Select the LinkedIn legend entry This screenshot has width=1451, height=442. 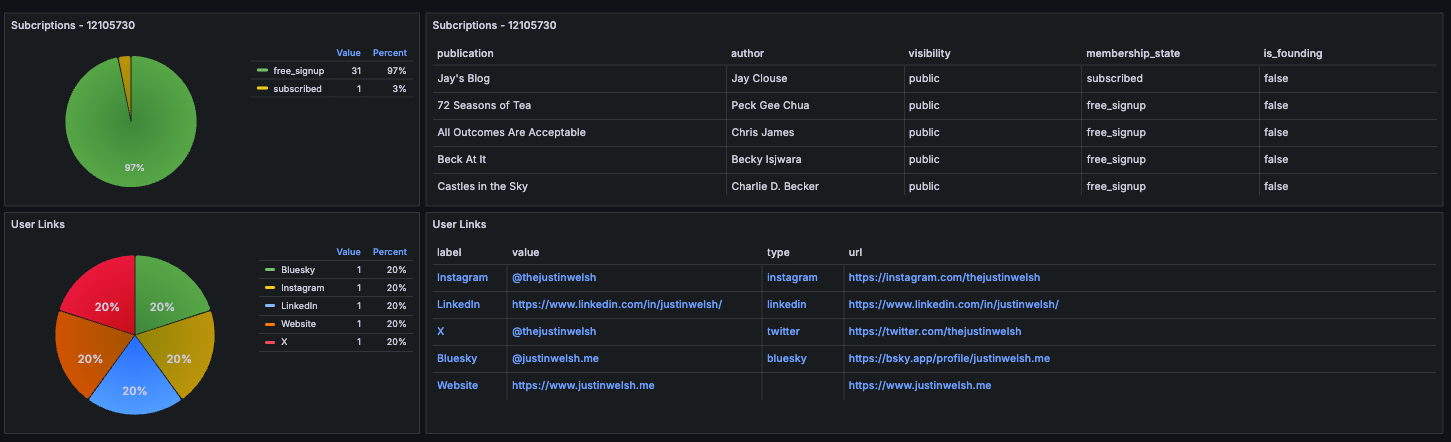pos(299,306)
